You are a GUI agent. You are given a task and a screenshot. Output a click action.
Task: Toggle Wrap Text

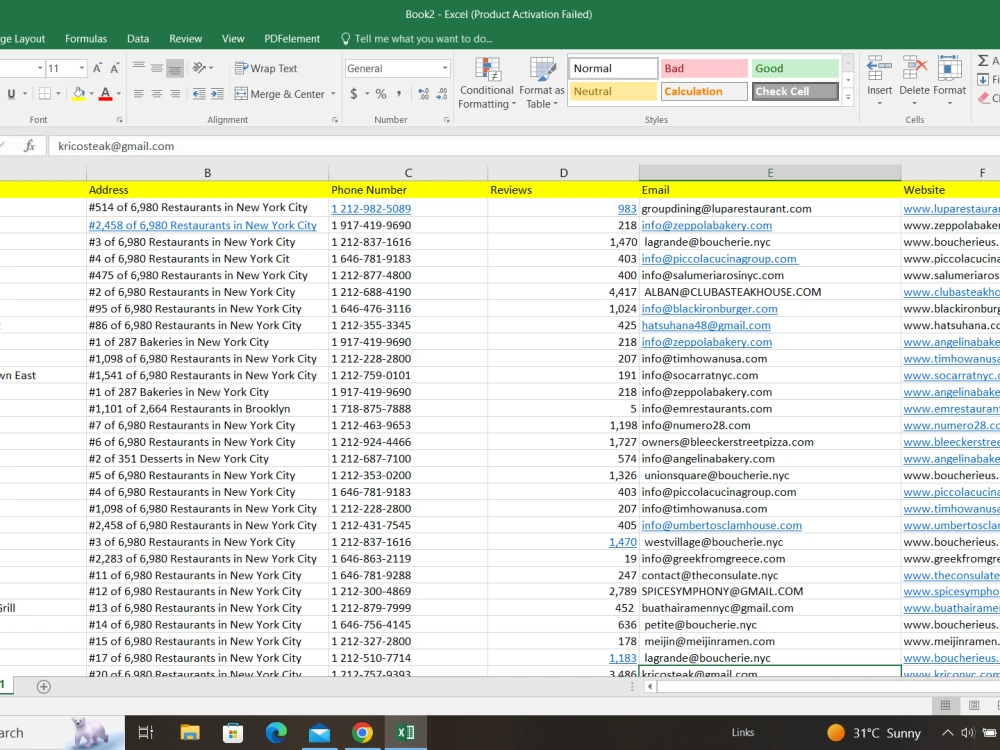(x=266, y=68)
